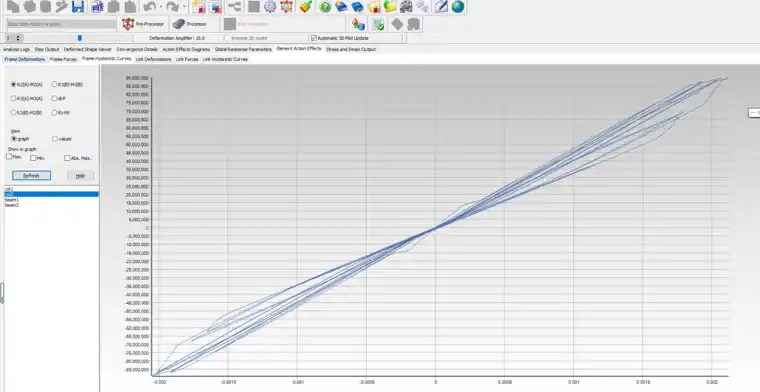Switch to the Processor module

coord(190,24)
